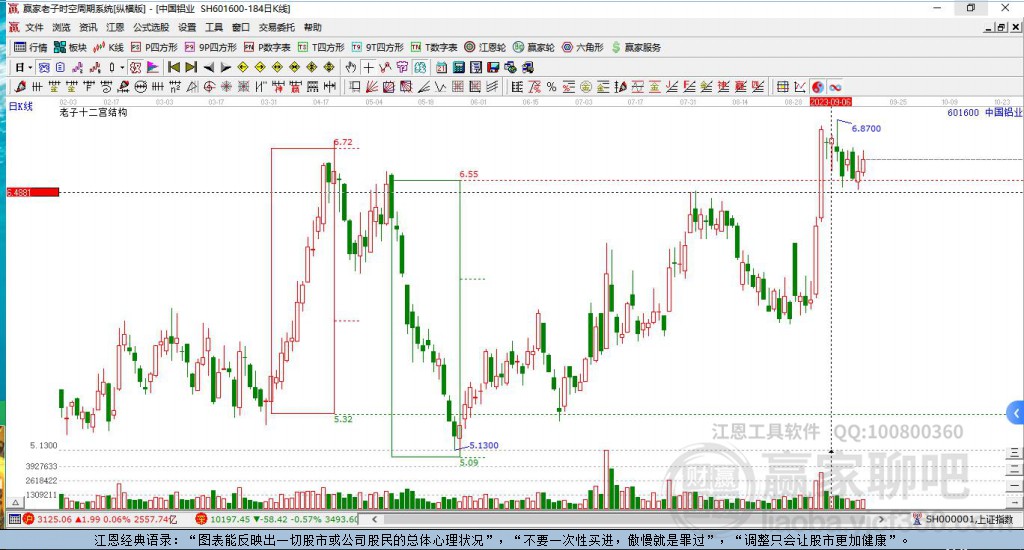
Task: Click the red pencil drawing tool icon
Action: 20,87
